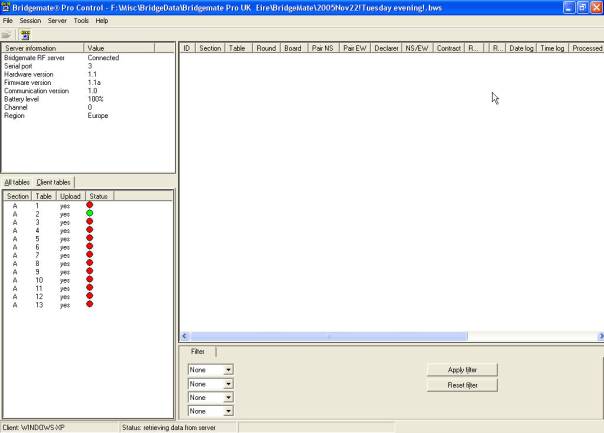
Task: Switch to the All tables tab
Action: tap(16, 182)
